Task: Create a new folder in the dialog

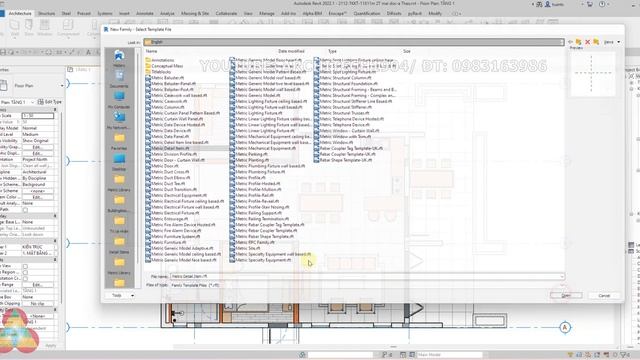Action: pos(596,42)
